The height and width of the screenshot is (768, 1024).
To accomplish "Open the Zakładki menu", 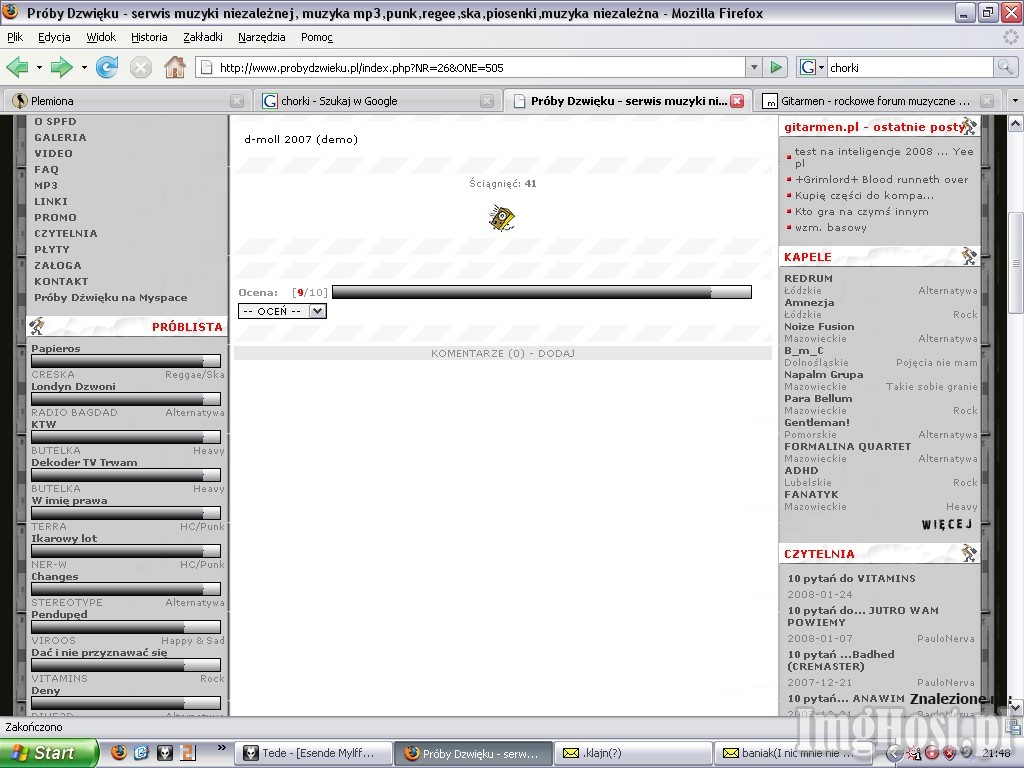I will coord(202,37).
